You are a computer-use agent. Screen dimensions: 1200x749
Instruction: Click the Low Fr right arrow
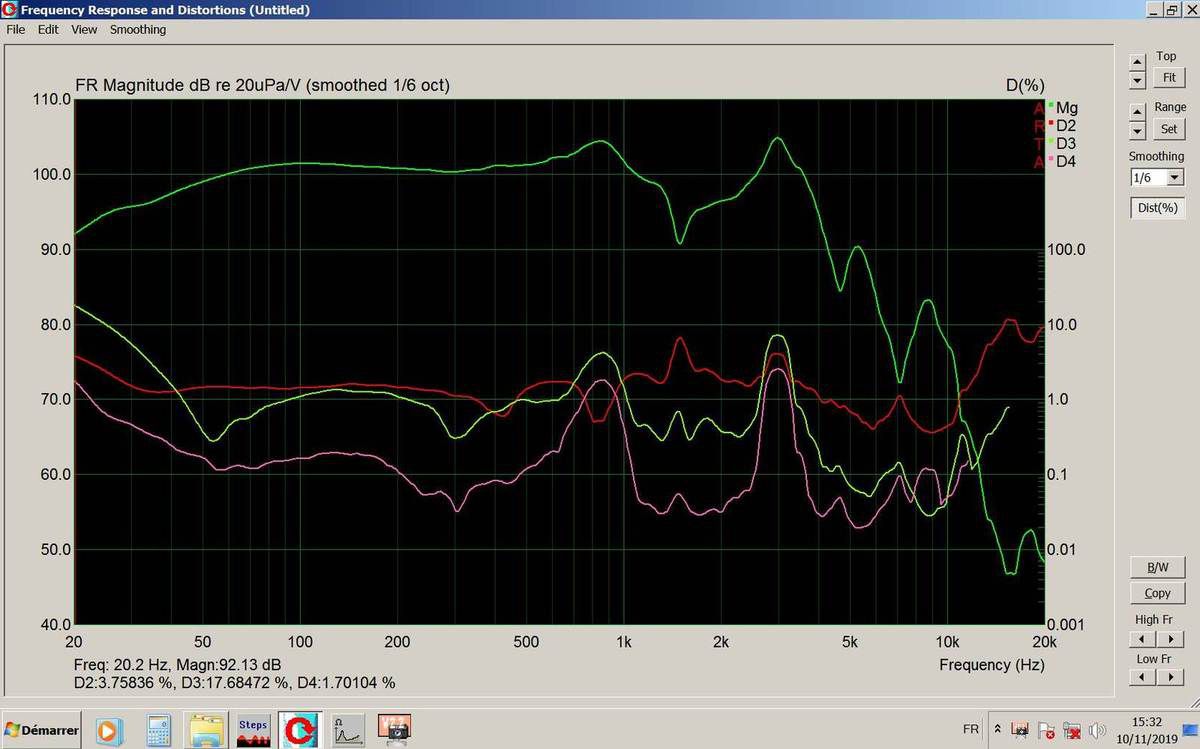coord(1169,677)
